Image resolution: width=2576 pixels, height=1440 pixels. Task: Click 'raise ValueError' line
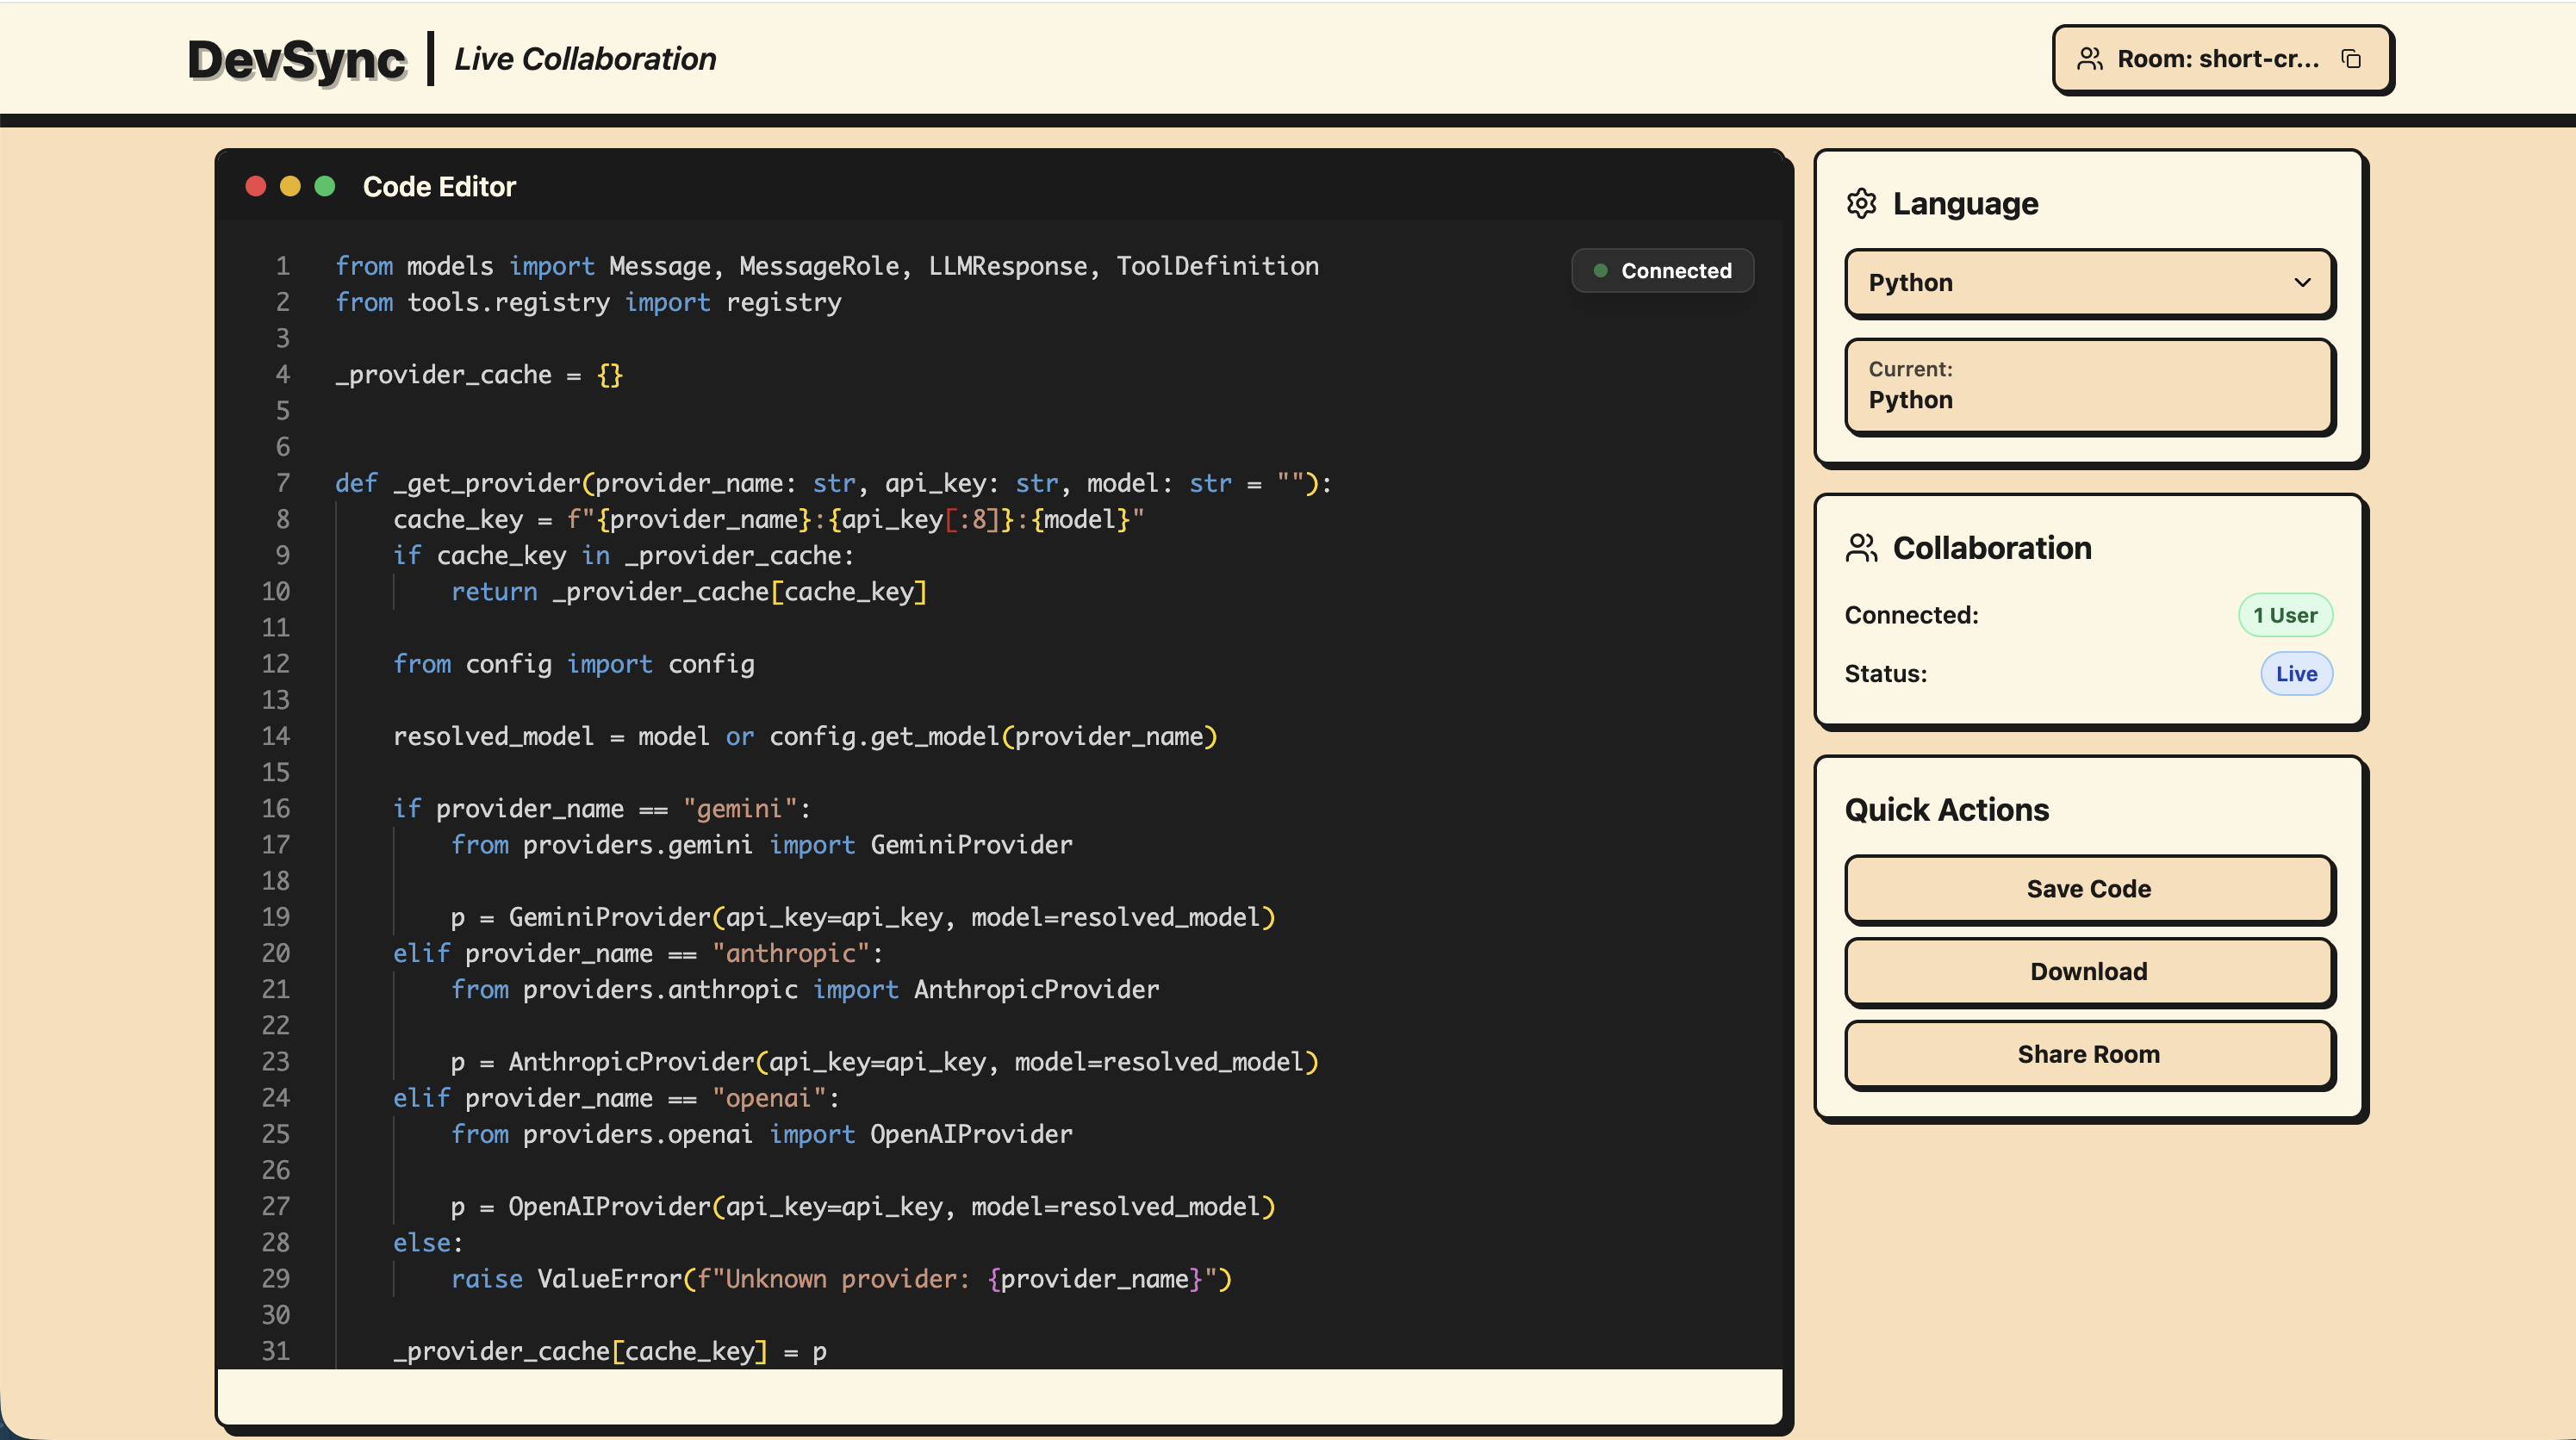(x=841, y=1280)
